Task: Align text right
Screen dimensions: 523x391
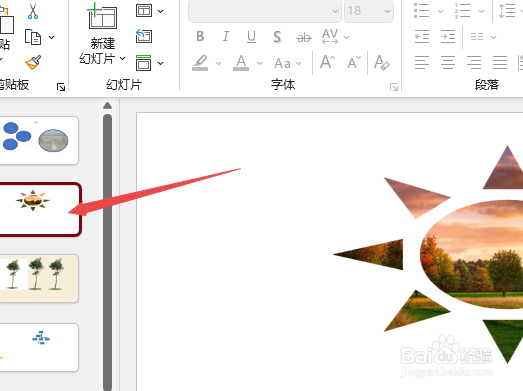Action: click(474, 62)
